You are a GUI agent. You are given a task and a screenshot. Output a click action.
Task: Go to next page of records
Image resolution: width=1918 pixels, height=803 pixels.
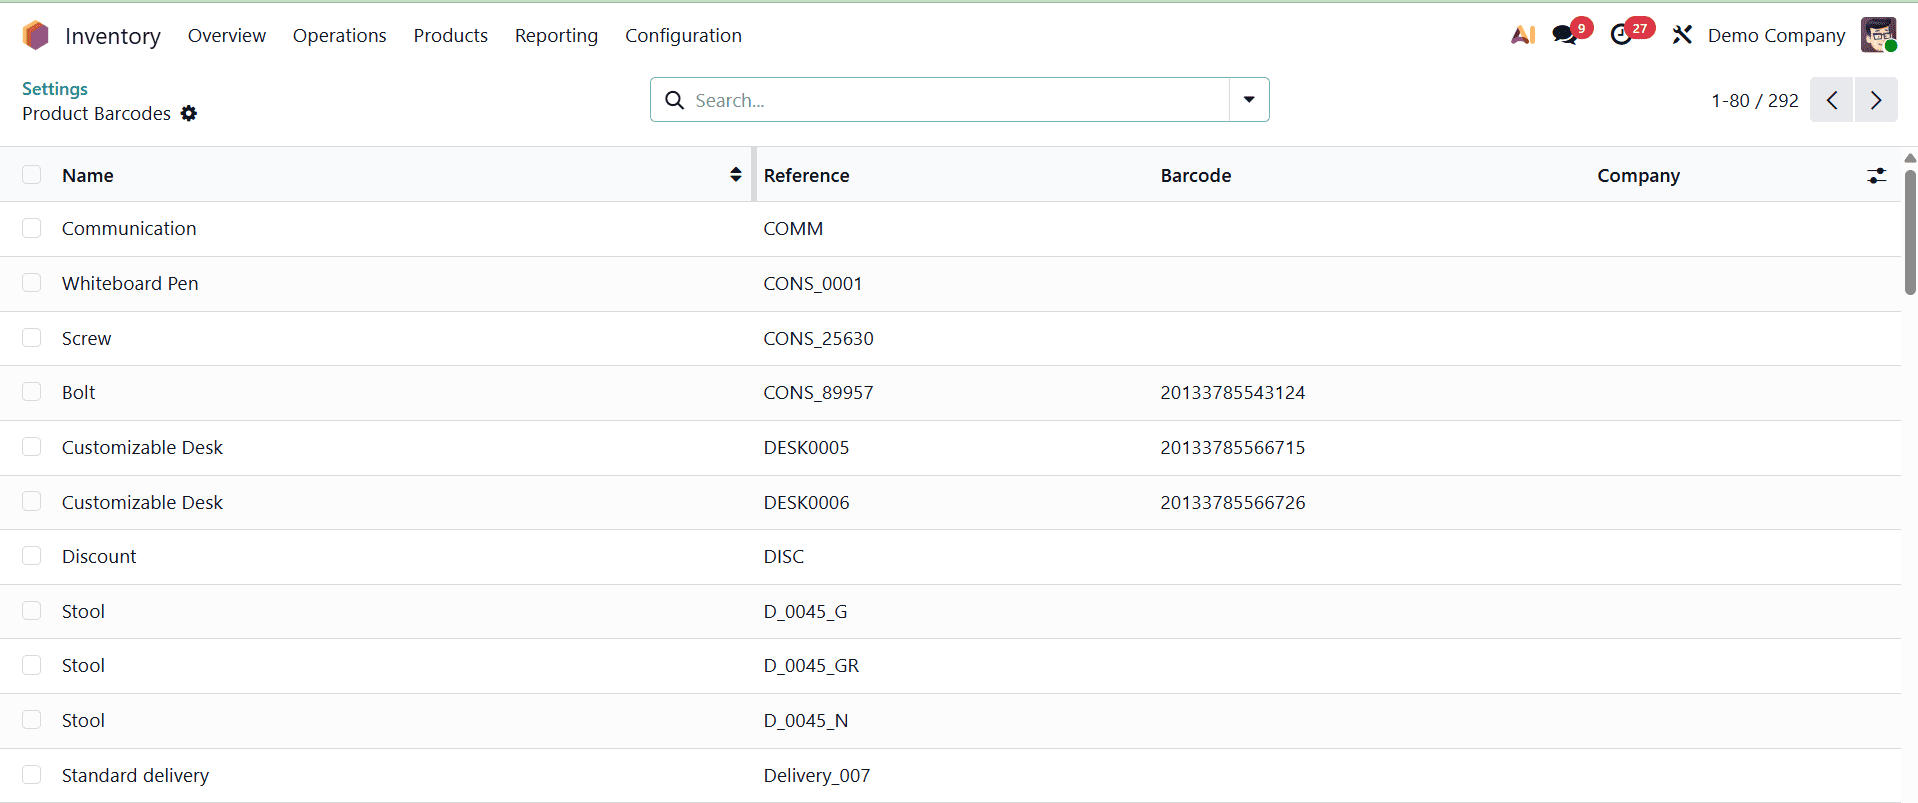[1876, 100]
